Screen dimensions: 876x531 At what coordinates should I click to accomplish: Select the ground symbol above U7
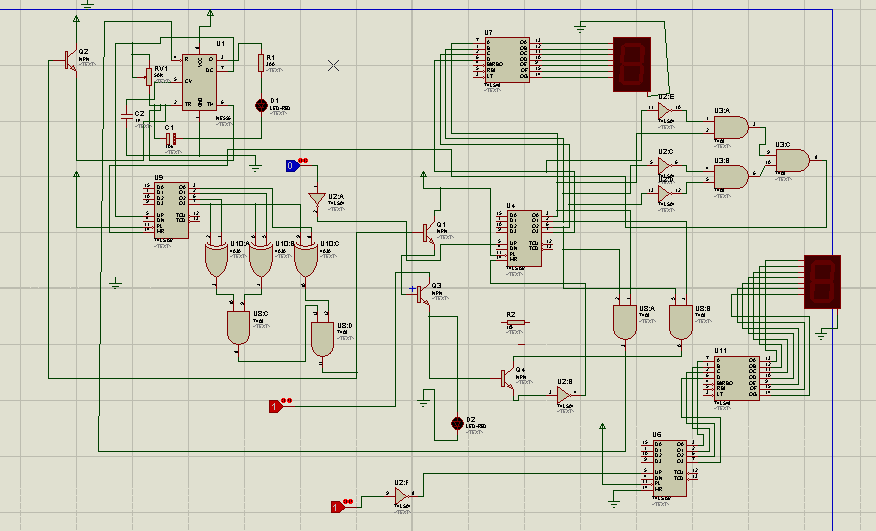click(x=580, y=27)
